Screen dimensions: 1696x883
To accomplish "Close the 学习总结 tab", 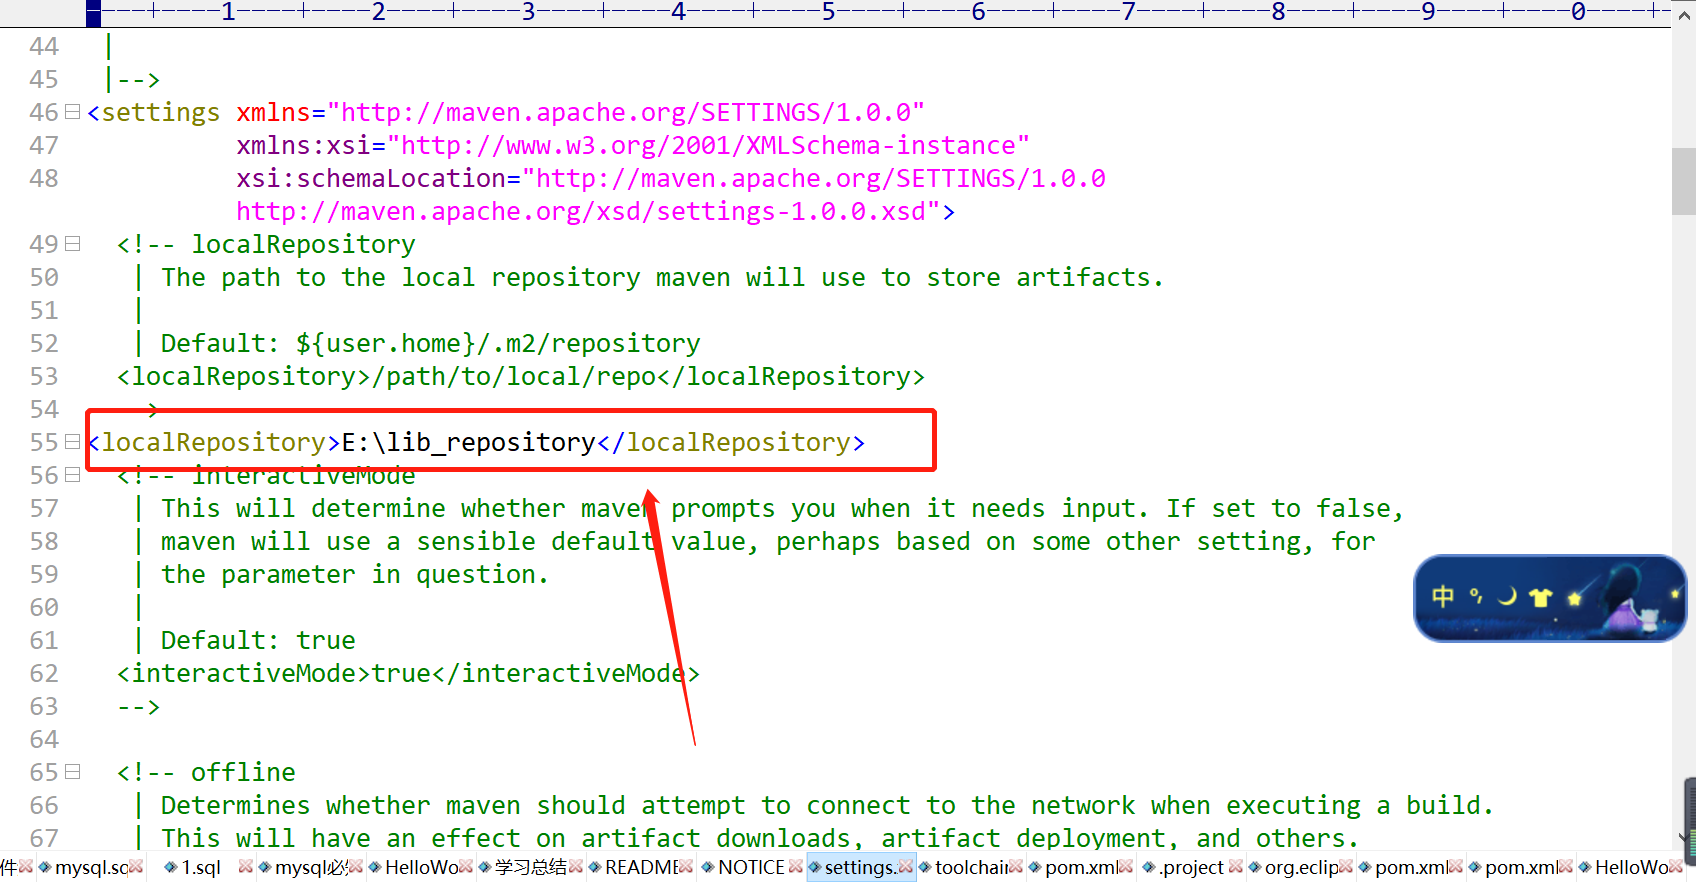I will [x=576, y=867].
